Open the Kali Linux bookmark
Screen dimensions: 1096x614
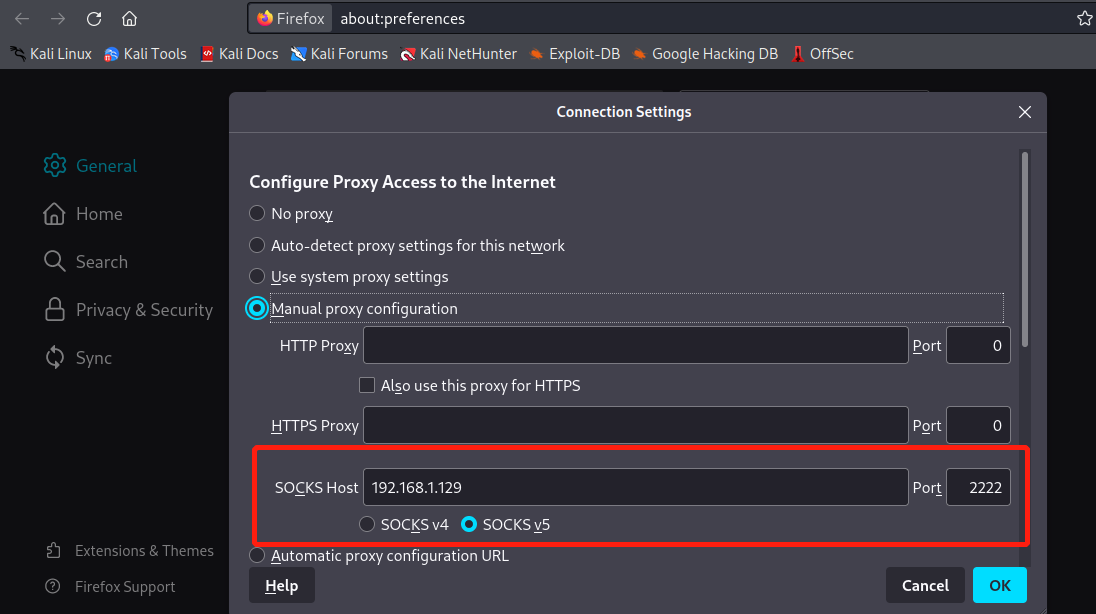[x=51, y=54]
